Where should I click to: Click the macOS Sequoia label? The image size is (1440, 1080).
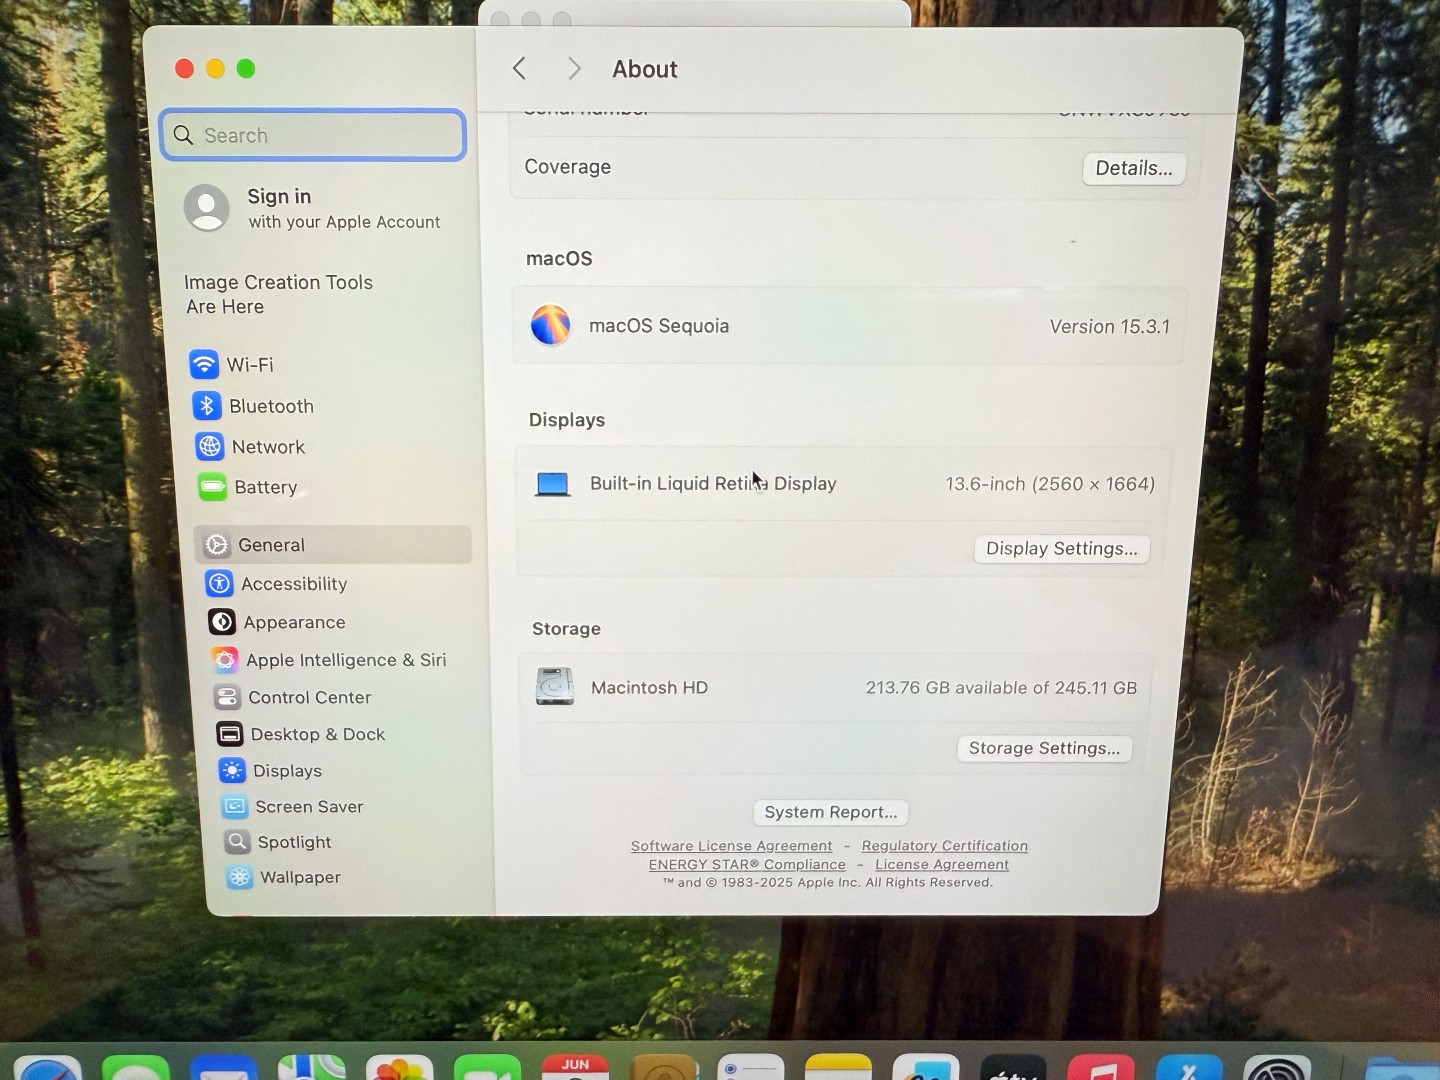[x=659, y=326]
